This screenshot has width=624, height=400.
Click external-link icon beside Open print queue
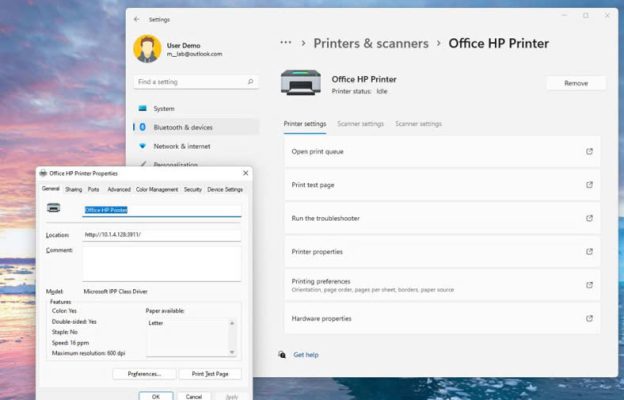pyautogui.click(x=589, y=151)
